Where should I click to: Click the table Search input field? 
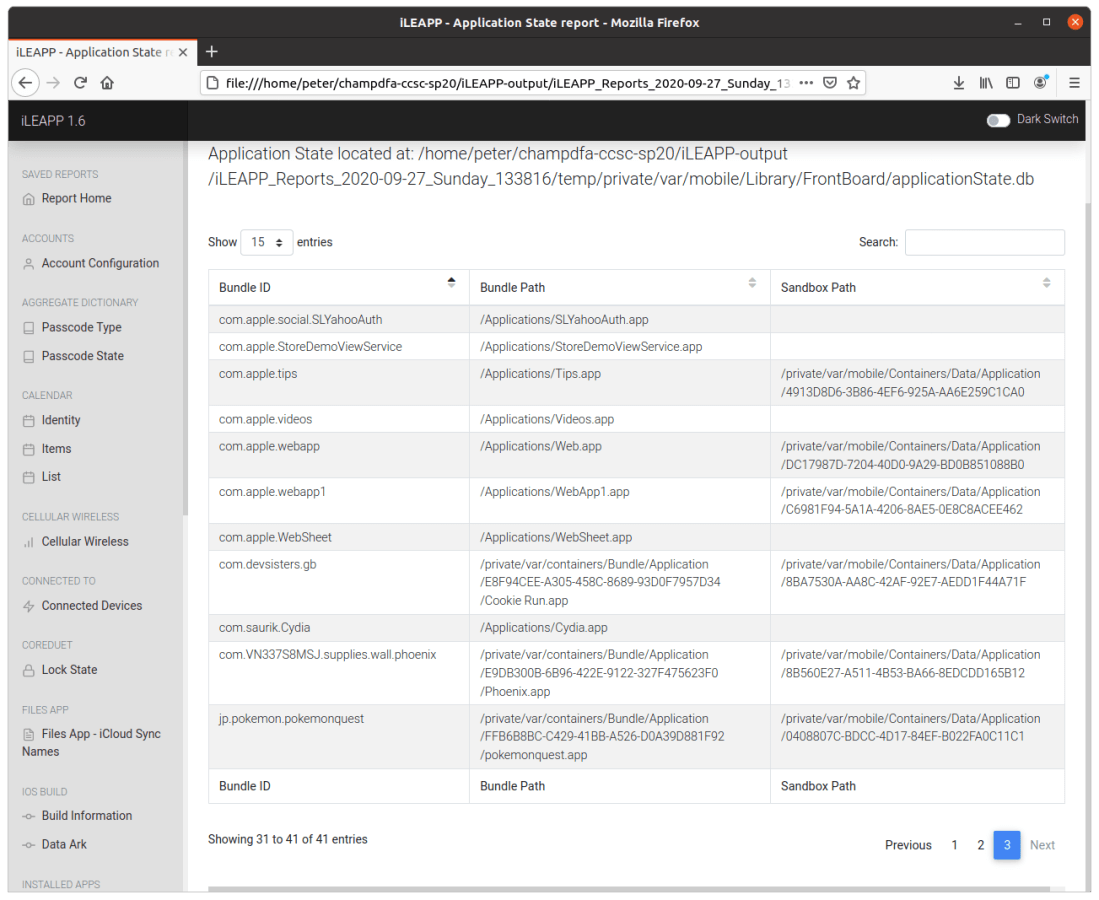(x=984, y=242)
